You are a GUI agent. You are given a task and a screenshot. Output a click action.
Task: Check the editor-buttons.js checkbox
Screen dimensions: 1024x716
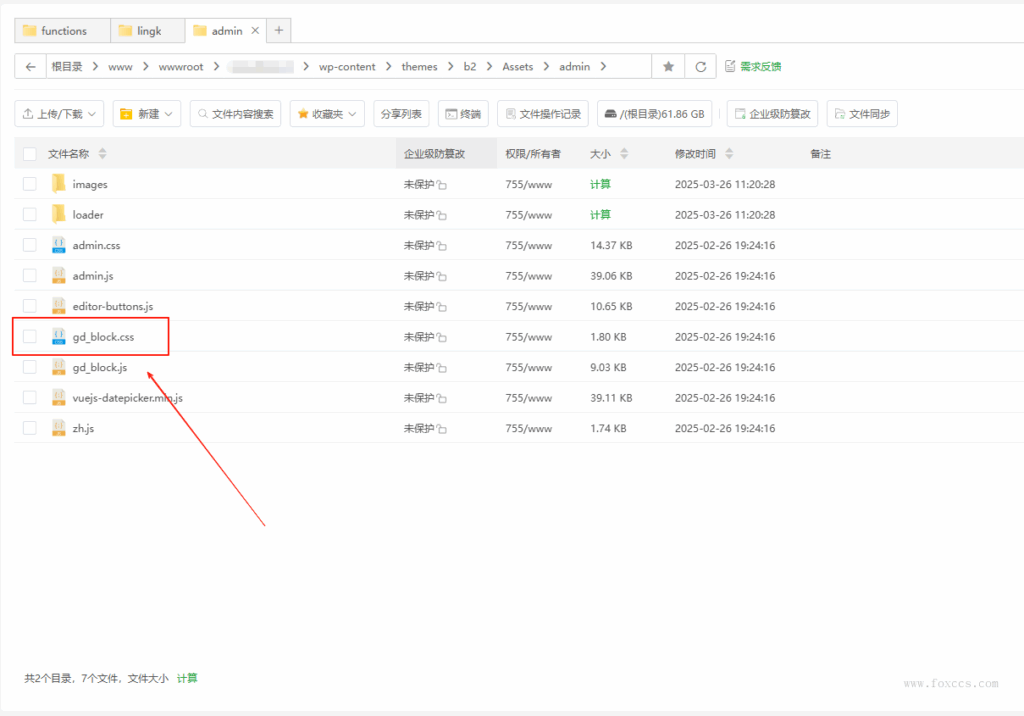[x=29, y=305]
